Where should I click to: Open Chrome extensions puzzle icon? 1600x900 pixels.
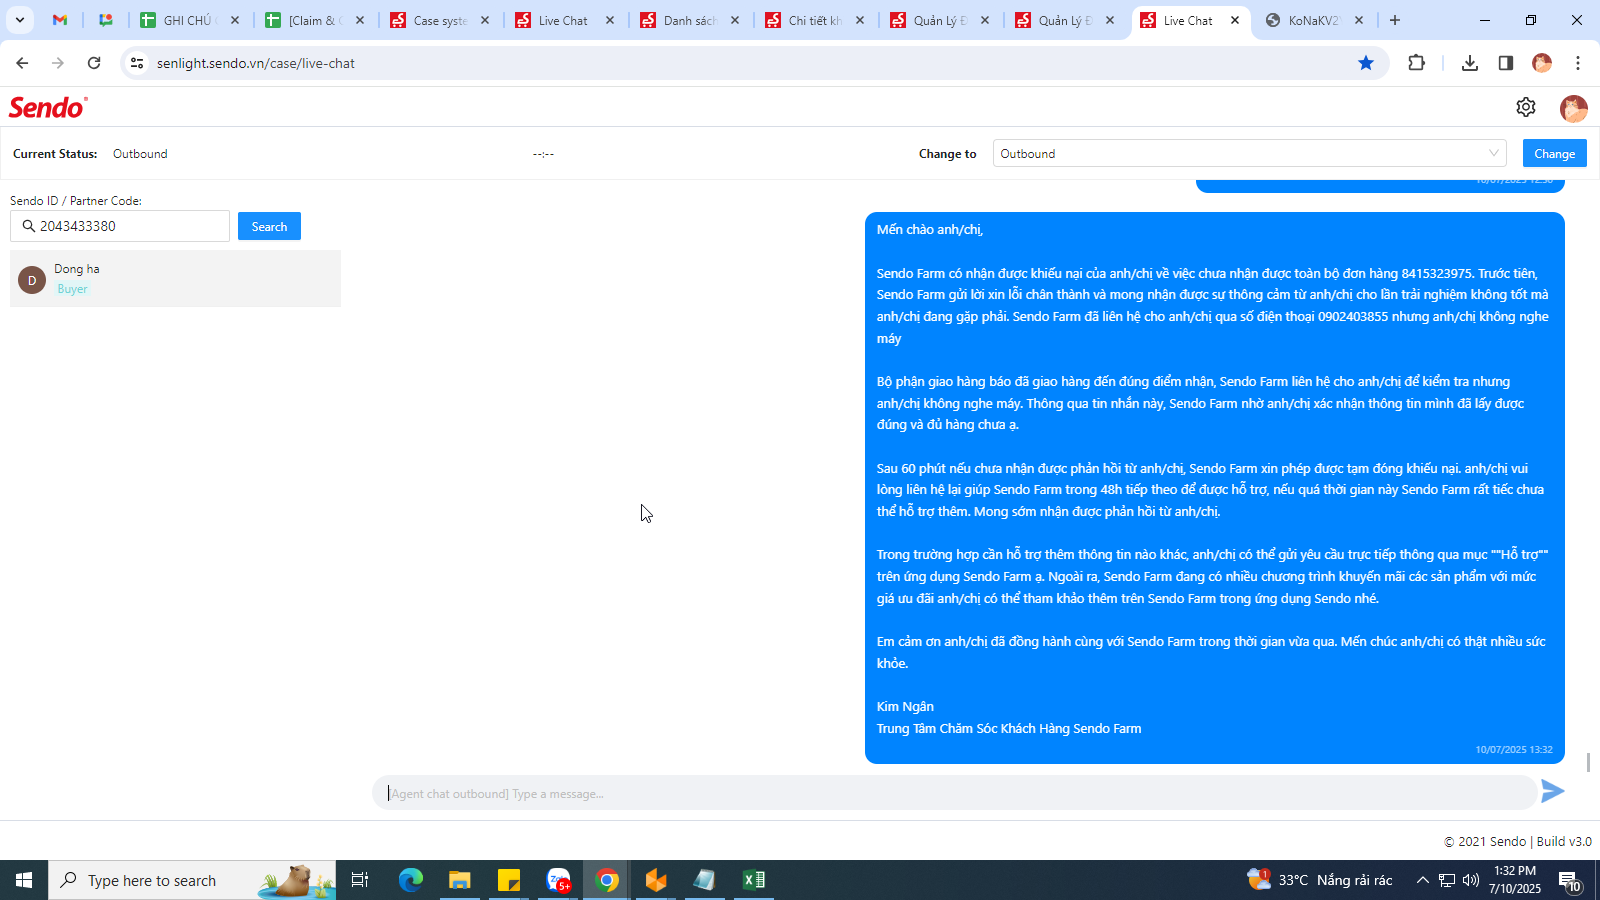pyautogui.click(x=1416, y=63)
